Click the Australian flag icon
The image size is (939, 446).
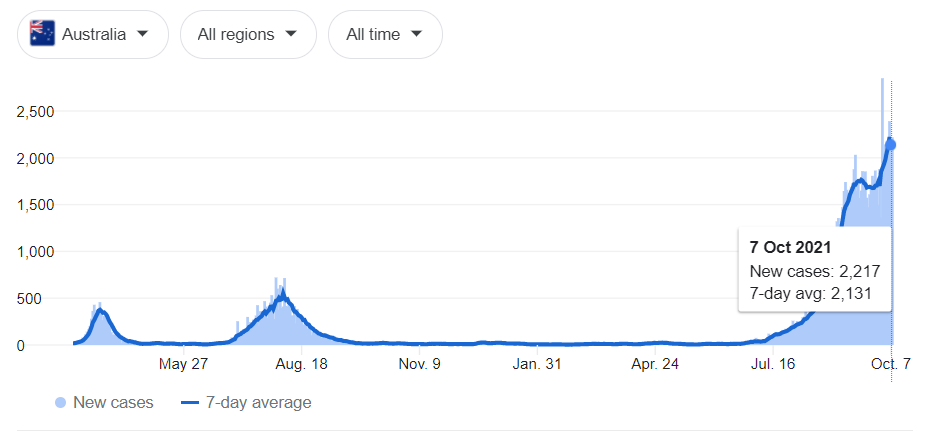pyautogui.click(x=43, y=34)
